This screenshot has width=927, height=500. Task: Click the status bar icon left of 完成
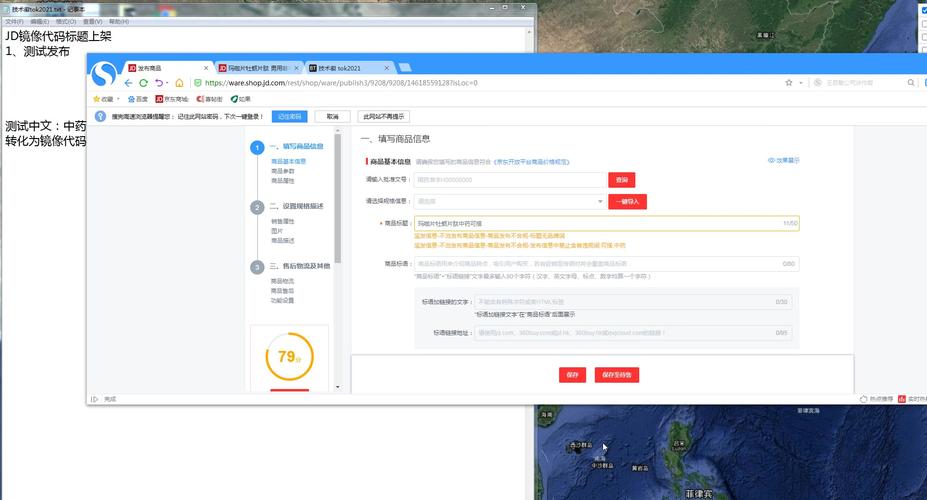tap(94, 399)
